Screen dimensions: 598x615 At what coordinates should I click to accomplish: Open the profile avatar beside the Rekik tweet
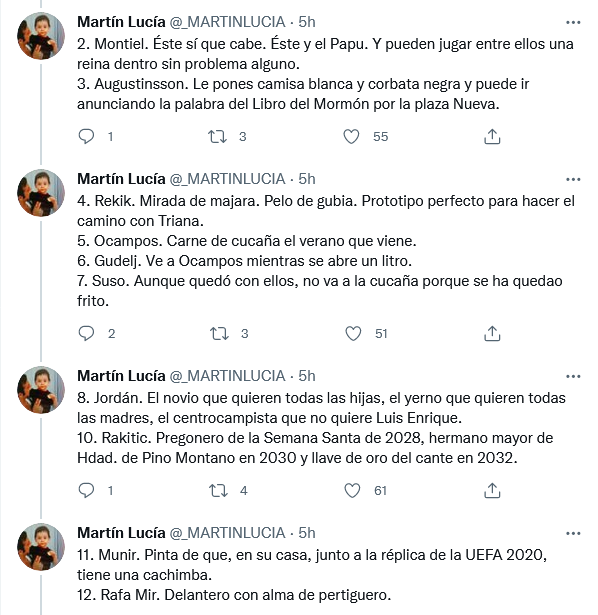point(41,193)
